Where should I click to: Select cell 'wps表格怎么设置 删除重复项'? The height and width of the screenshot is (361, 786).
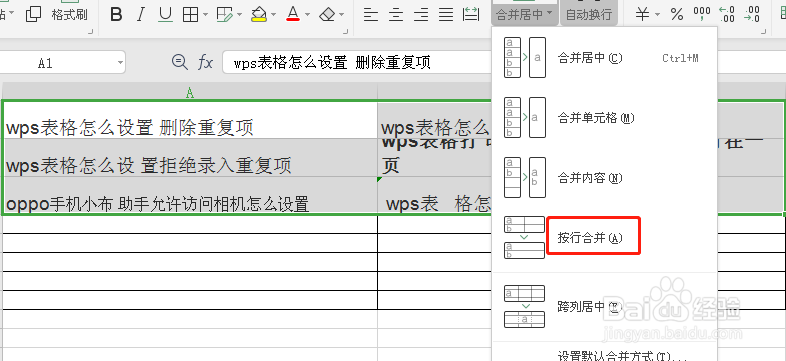189,120
